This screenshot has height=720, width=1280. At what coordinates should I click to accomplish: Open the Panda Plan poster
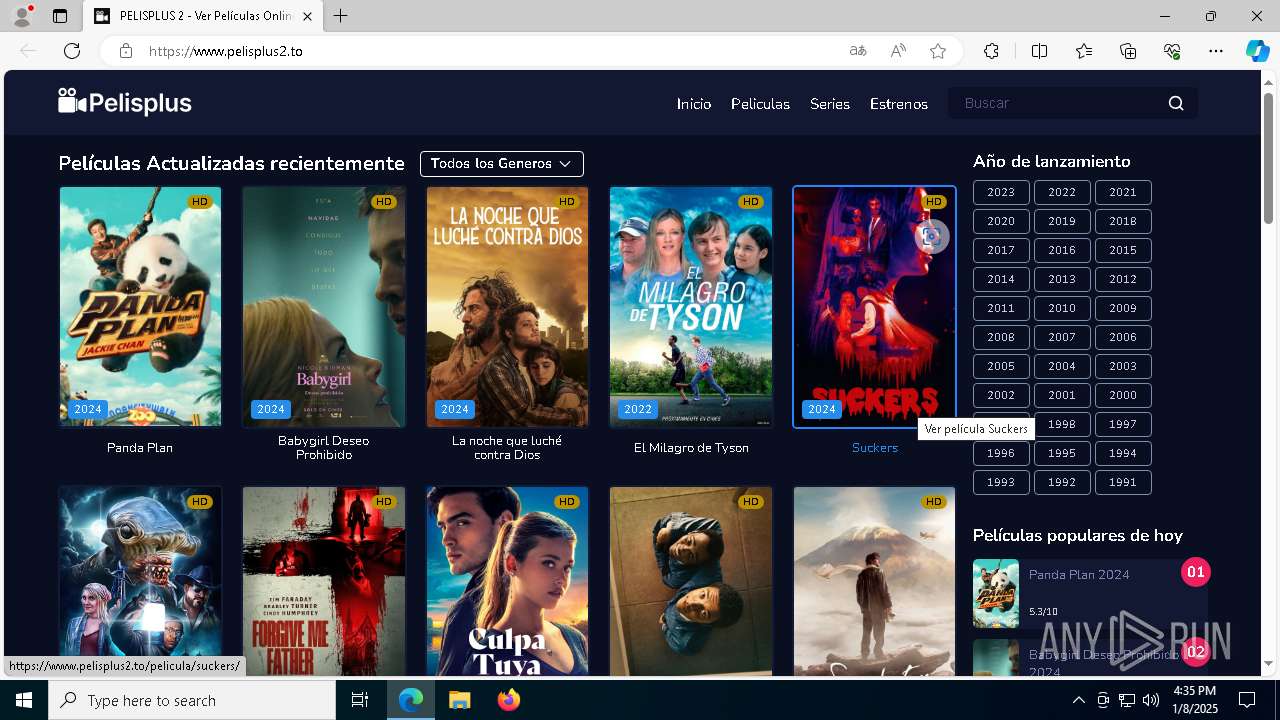140,307
